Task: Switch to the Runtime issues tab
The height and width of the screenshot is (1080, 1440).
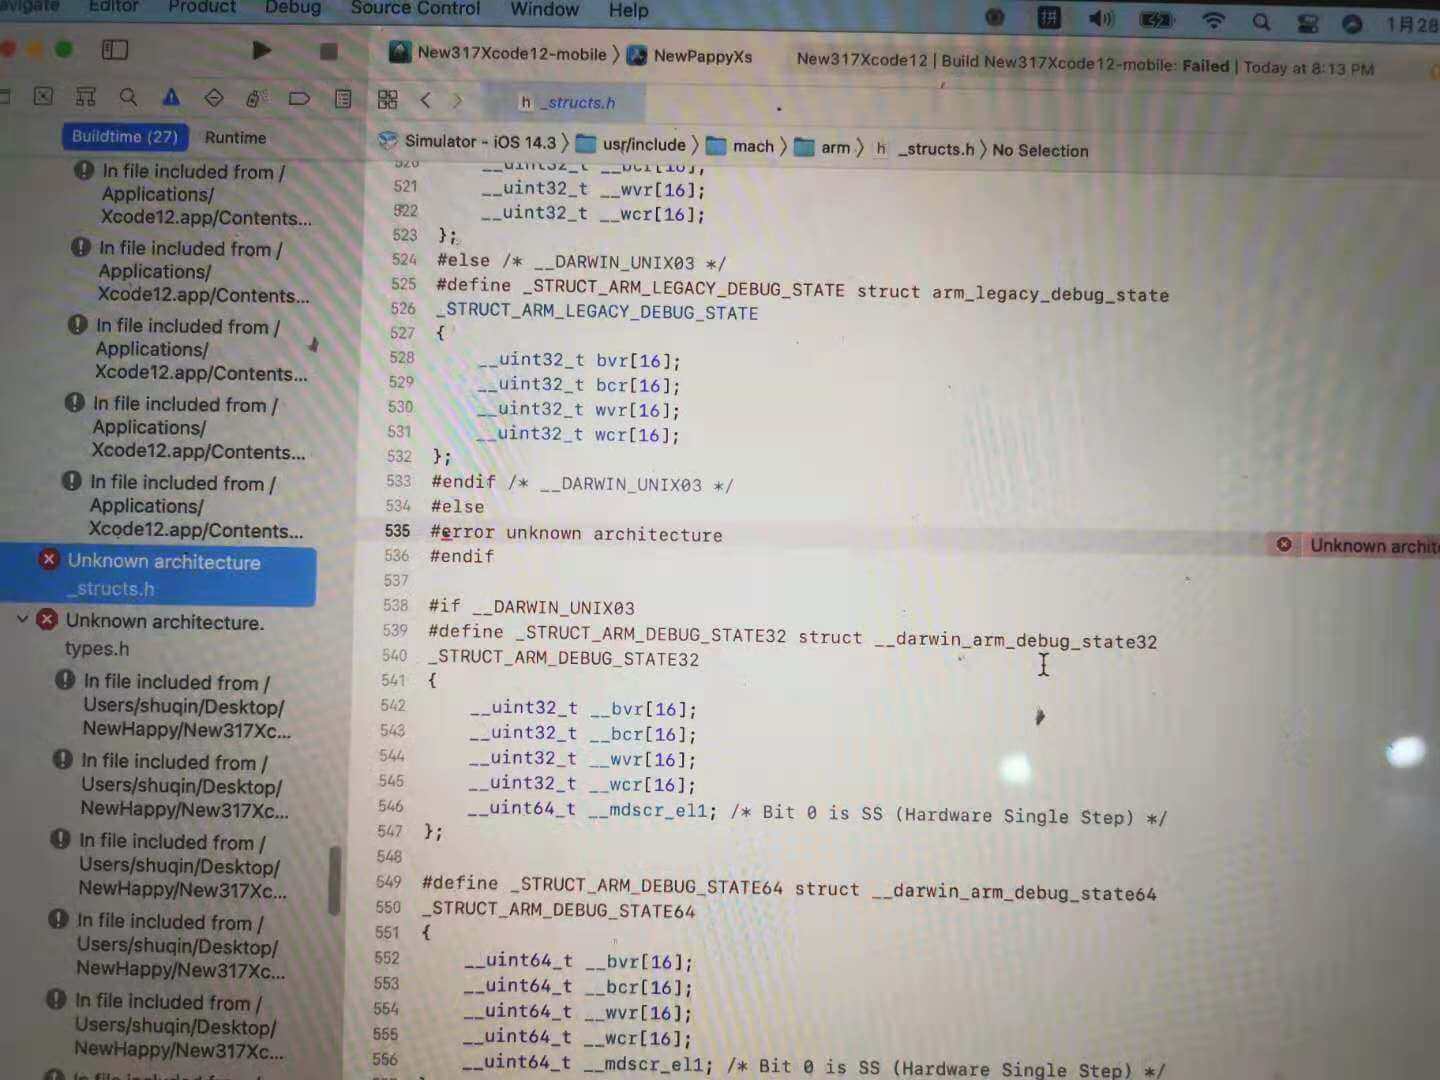Action: pyautogui.click(x=236, y=137)
